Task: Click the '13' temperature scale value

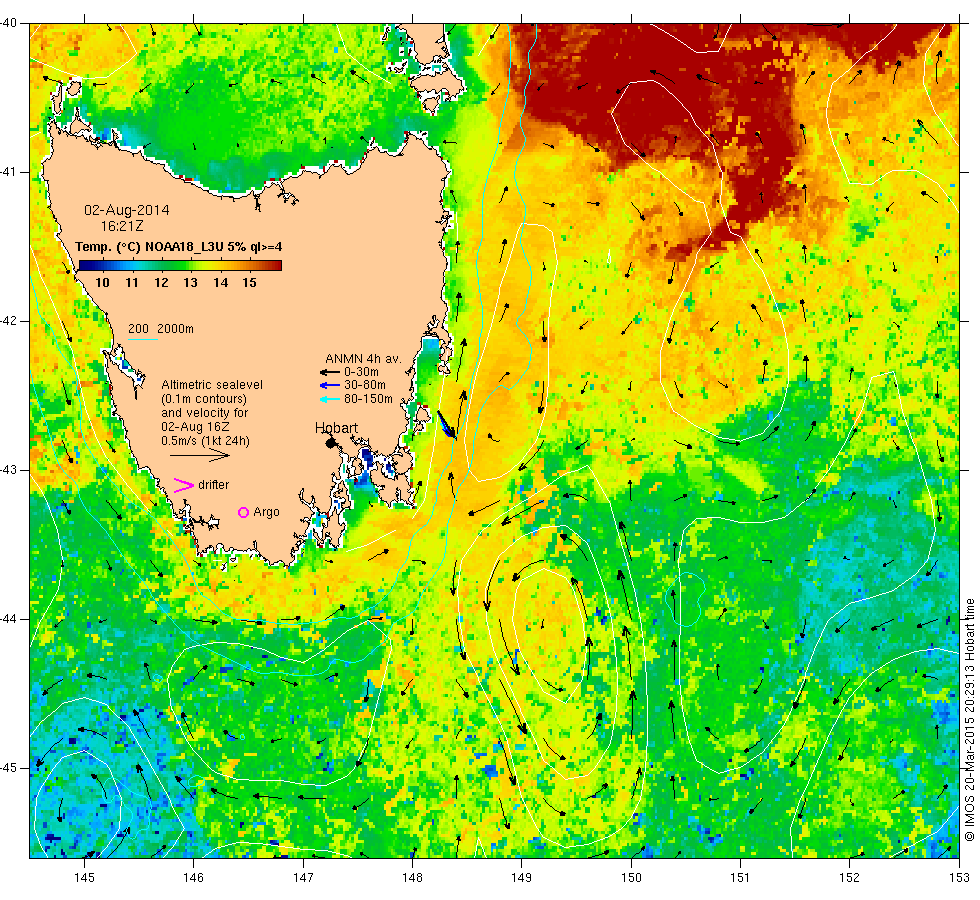Action: pos(191,283)
